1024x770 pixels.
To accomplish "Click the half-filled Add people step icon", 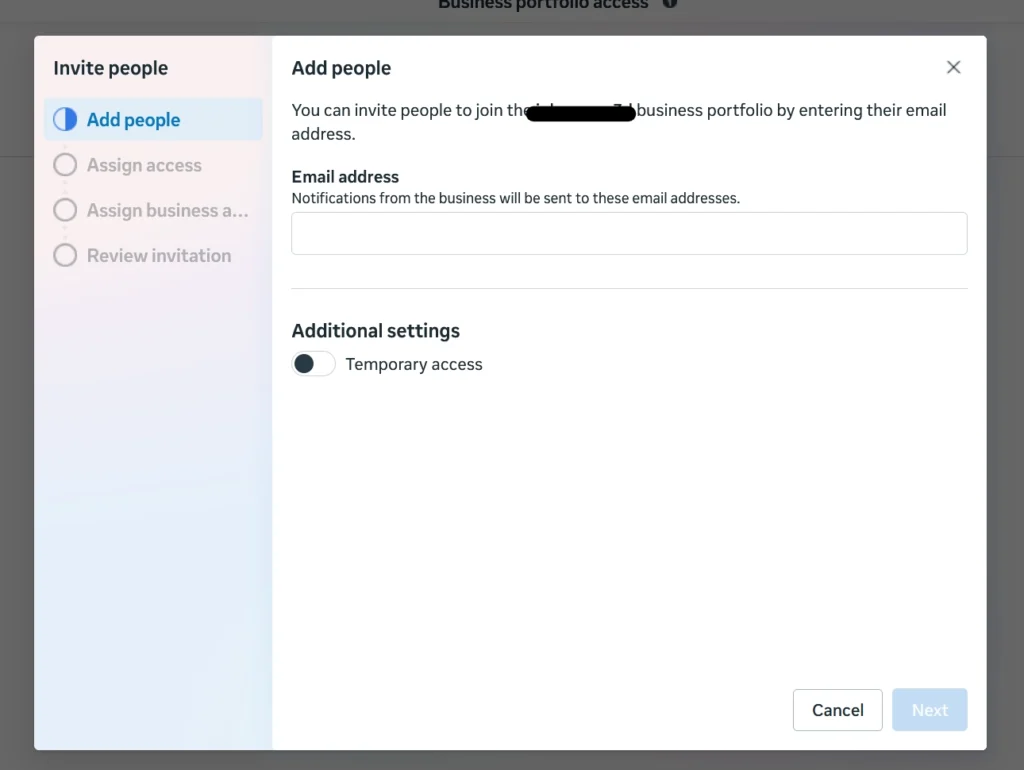I will [65, 120].
